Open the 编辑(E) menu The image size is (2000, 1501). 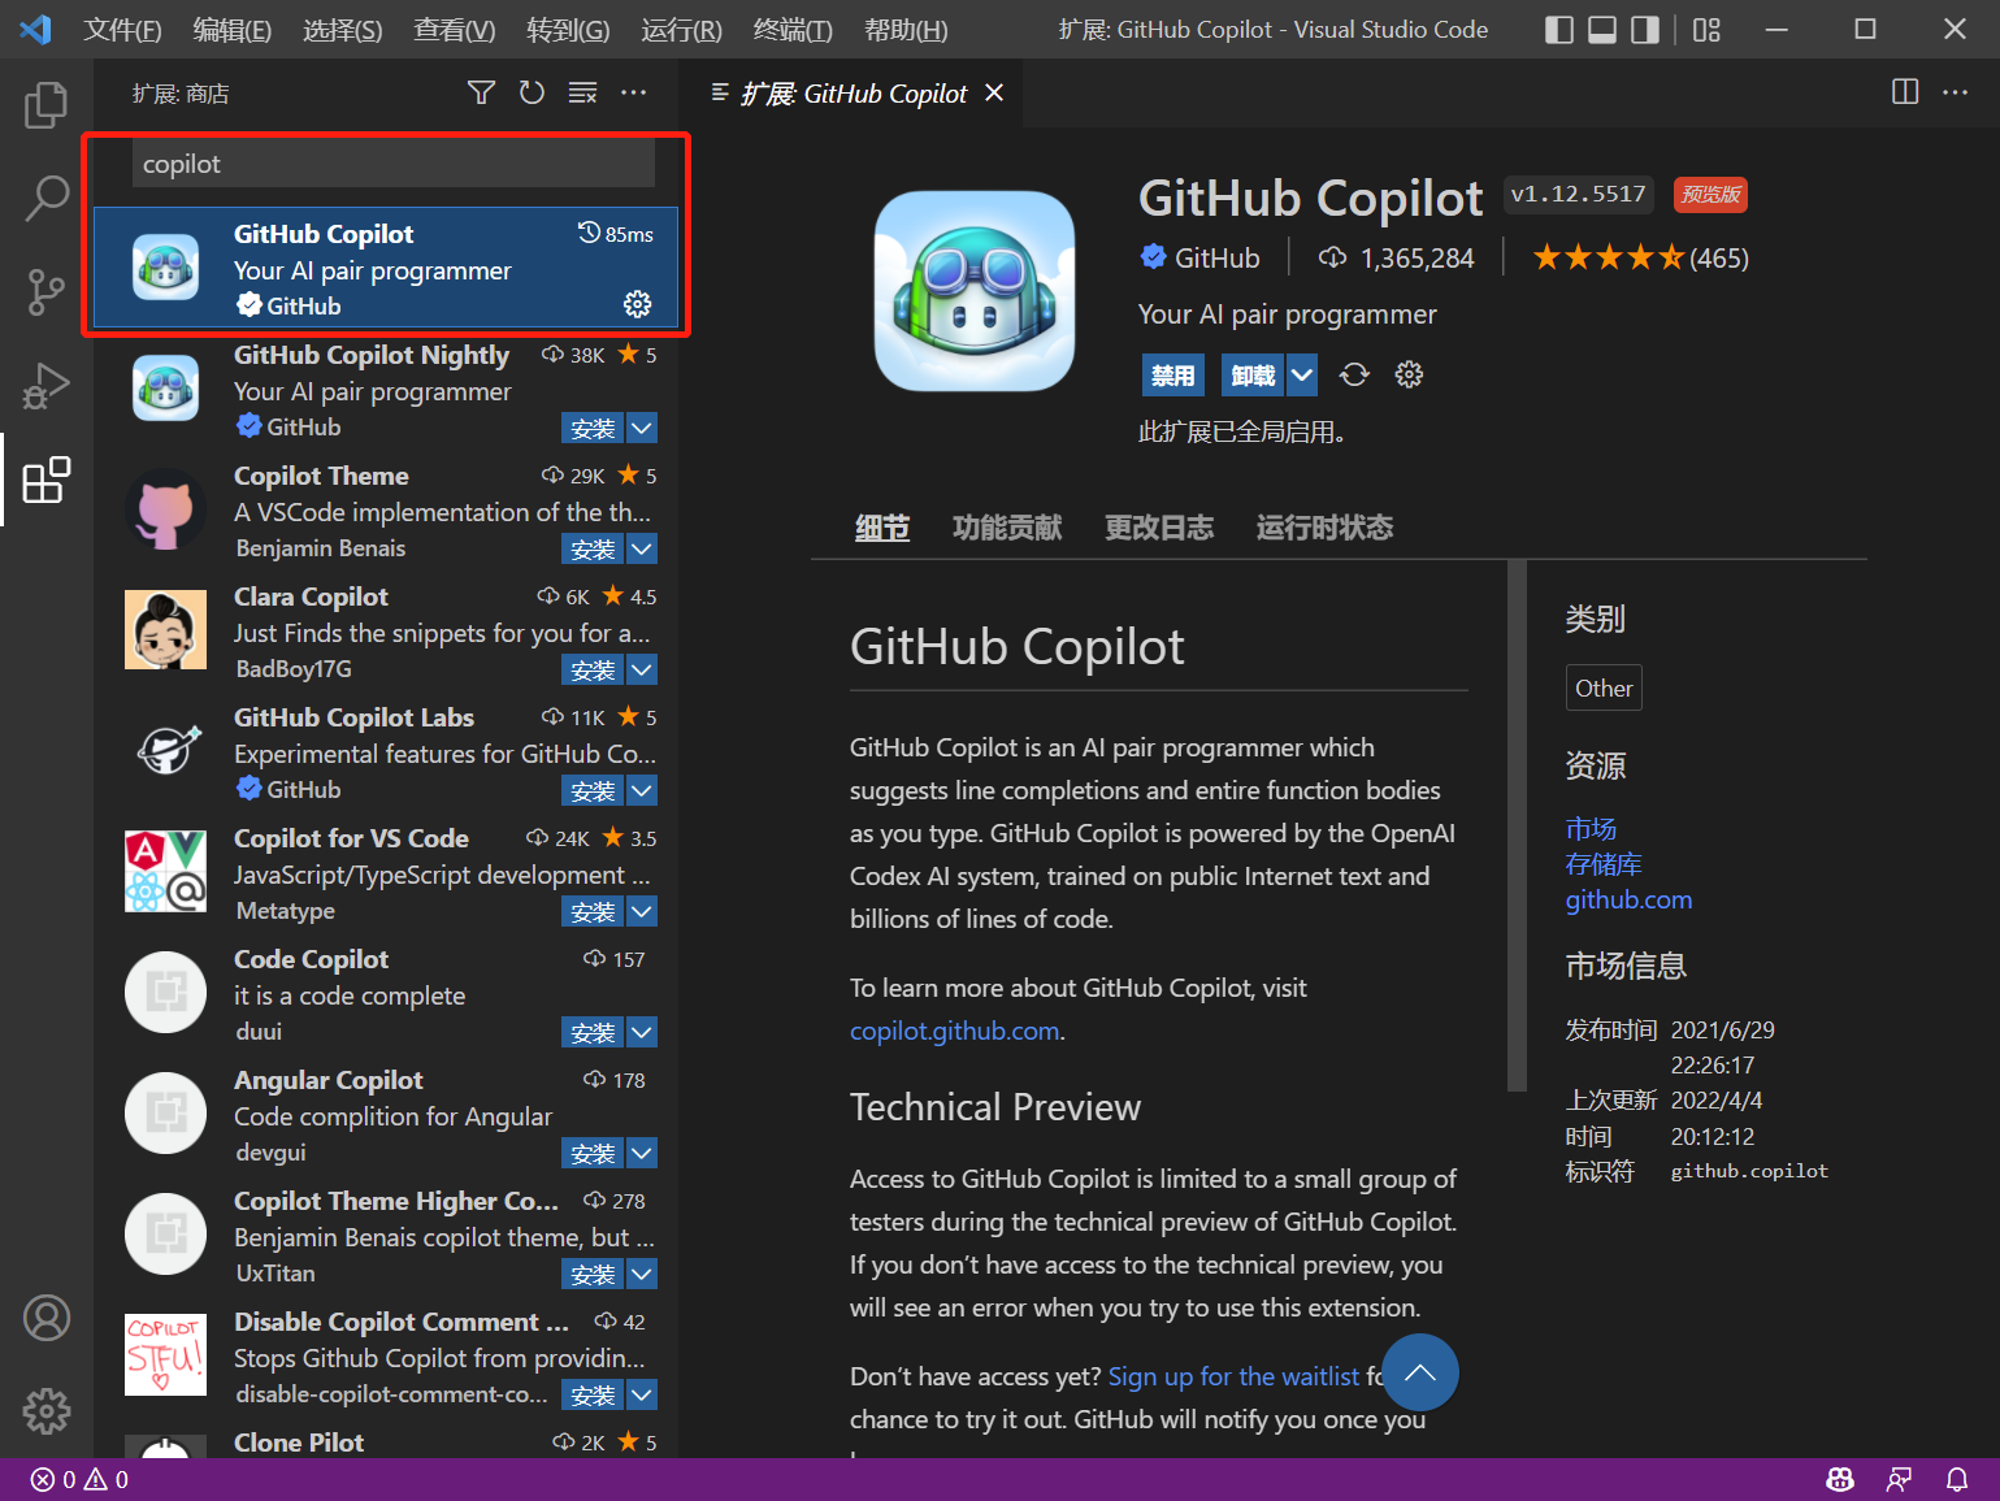232,30
